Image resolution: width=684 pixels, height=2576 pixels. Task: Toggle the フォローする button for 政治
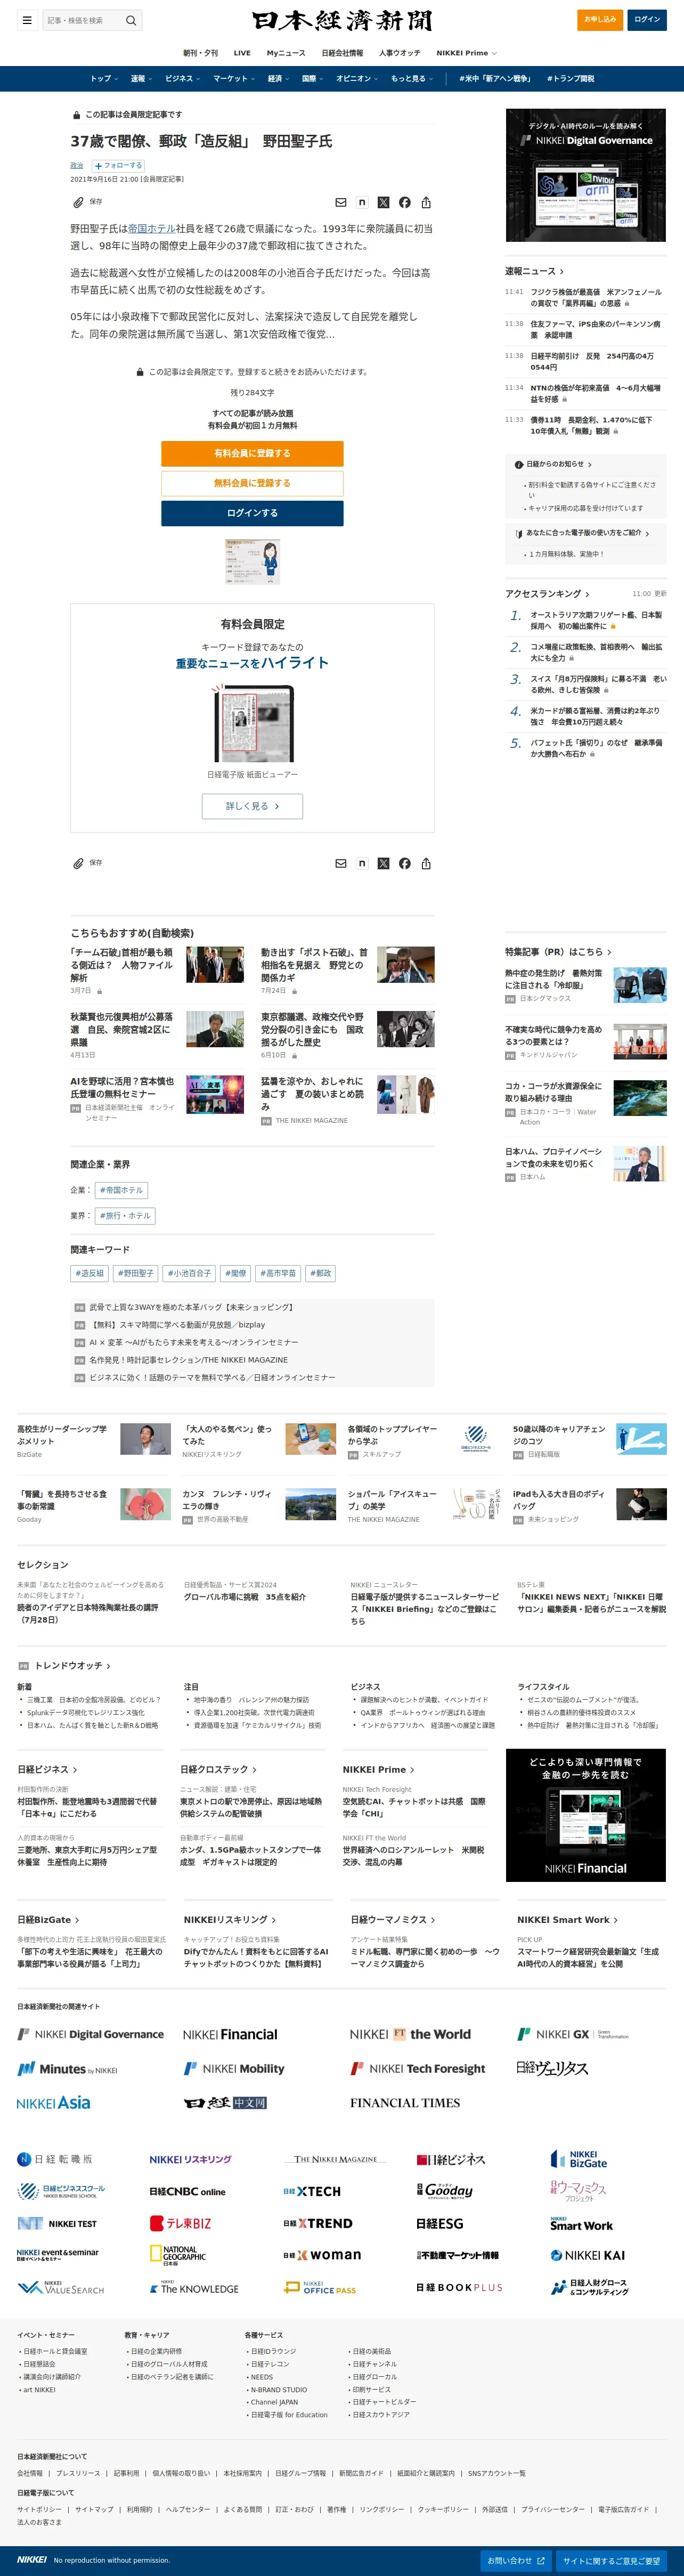click(119, 165)
